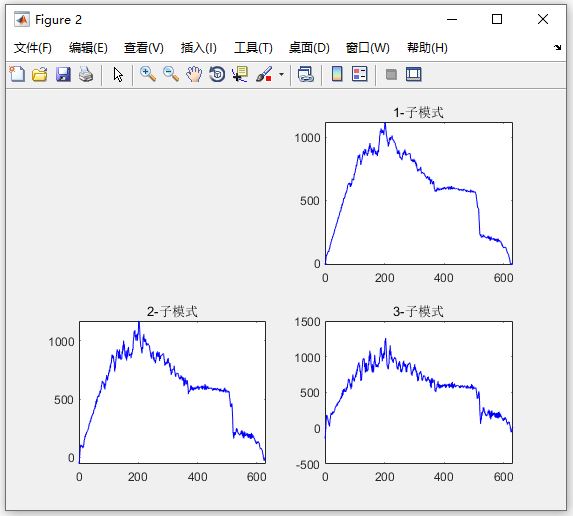This screenshot has width=573, height=516.
Task: Open the 文件(F) menu
Action: 33,48
